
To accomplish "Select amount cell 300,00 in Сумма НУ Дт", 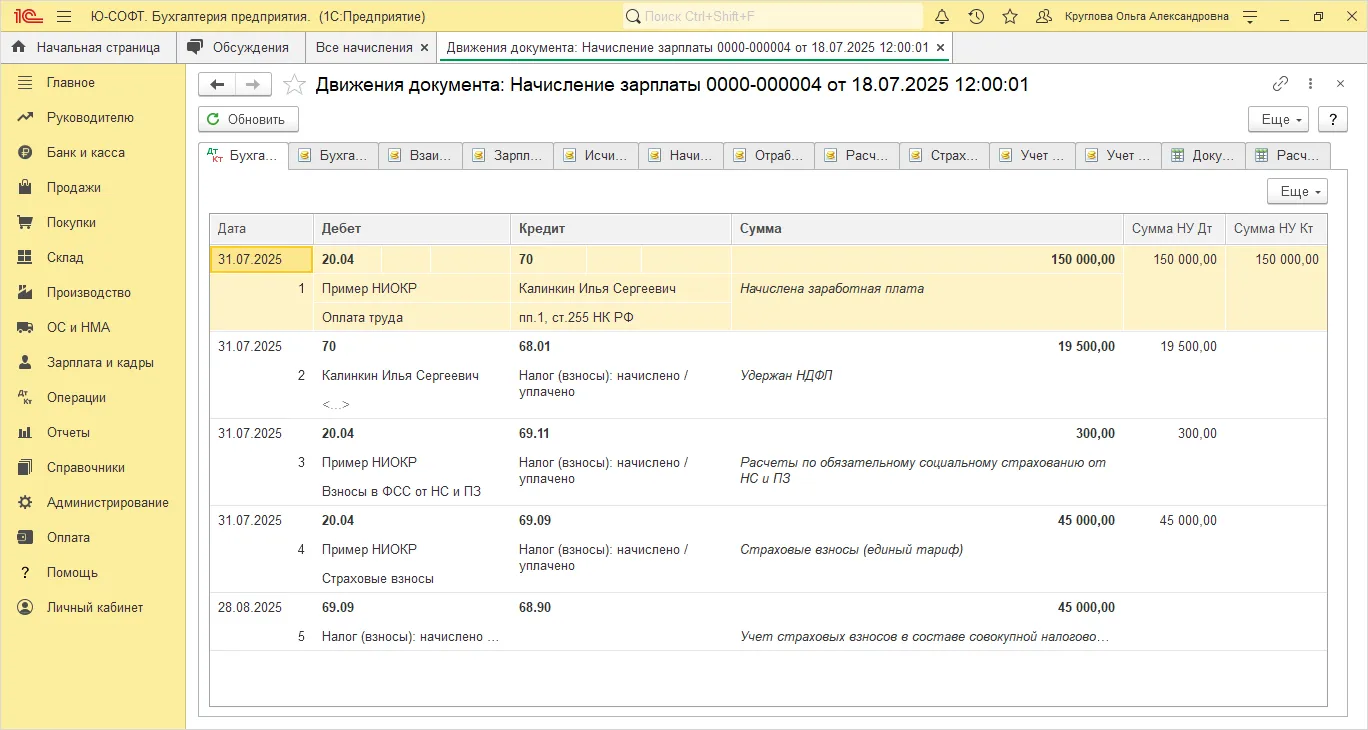I will point(1174,433).
